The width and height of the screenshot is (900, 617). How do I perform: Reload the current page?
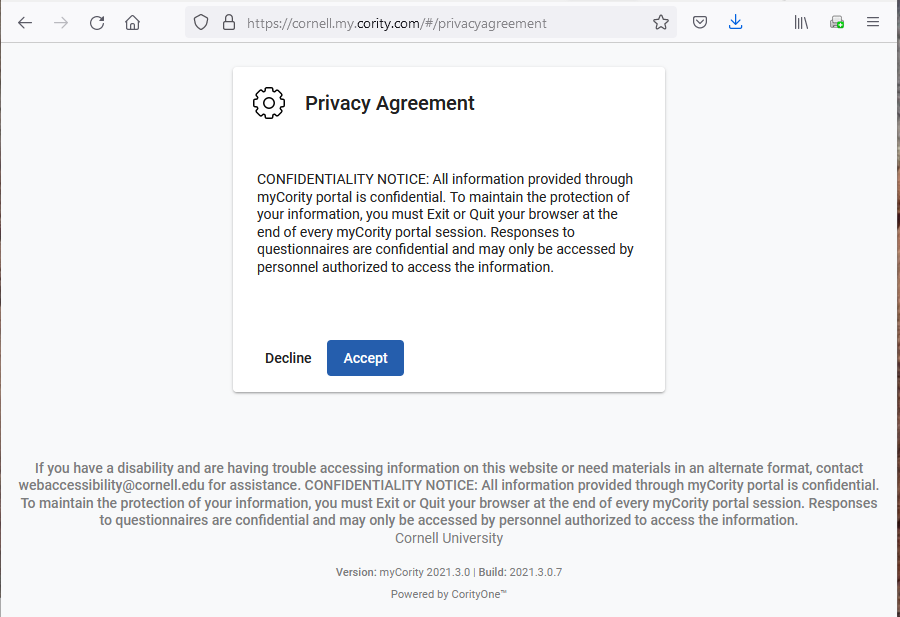click(97, 23)
